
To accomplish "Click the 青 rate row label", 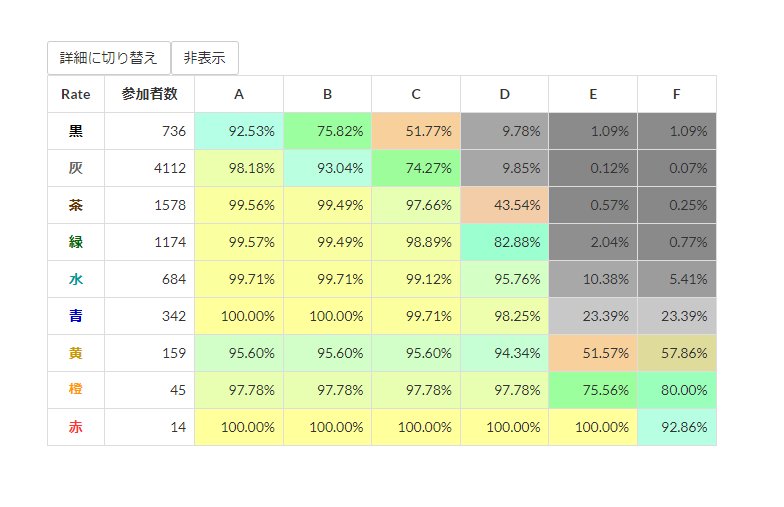I will tap(76, 316).
